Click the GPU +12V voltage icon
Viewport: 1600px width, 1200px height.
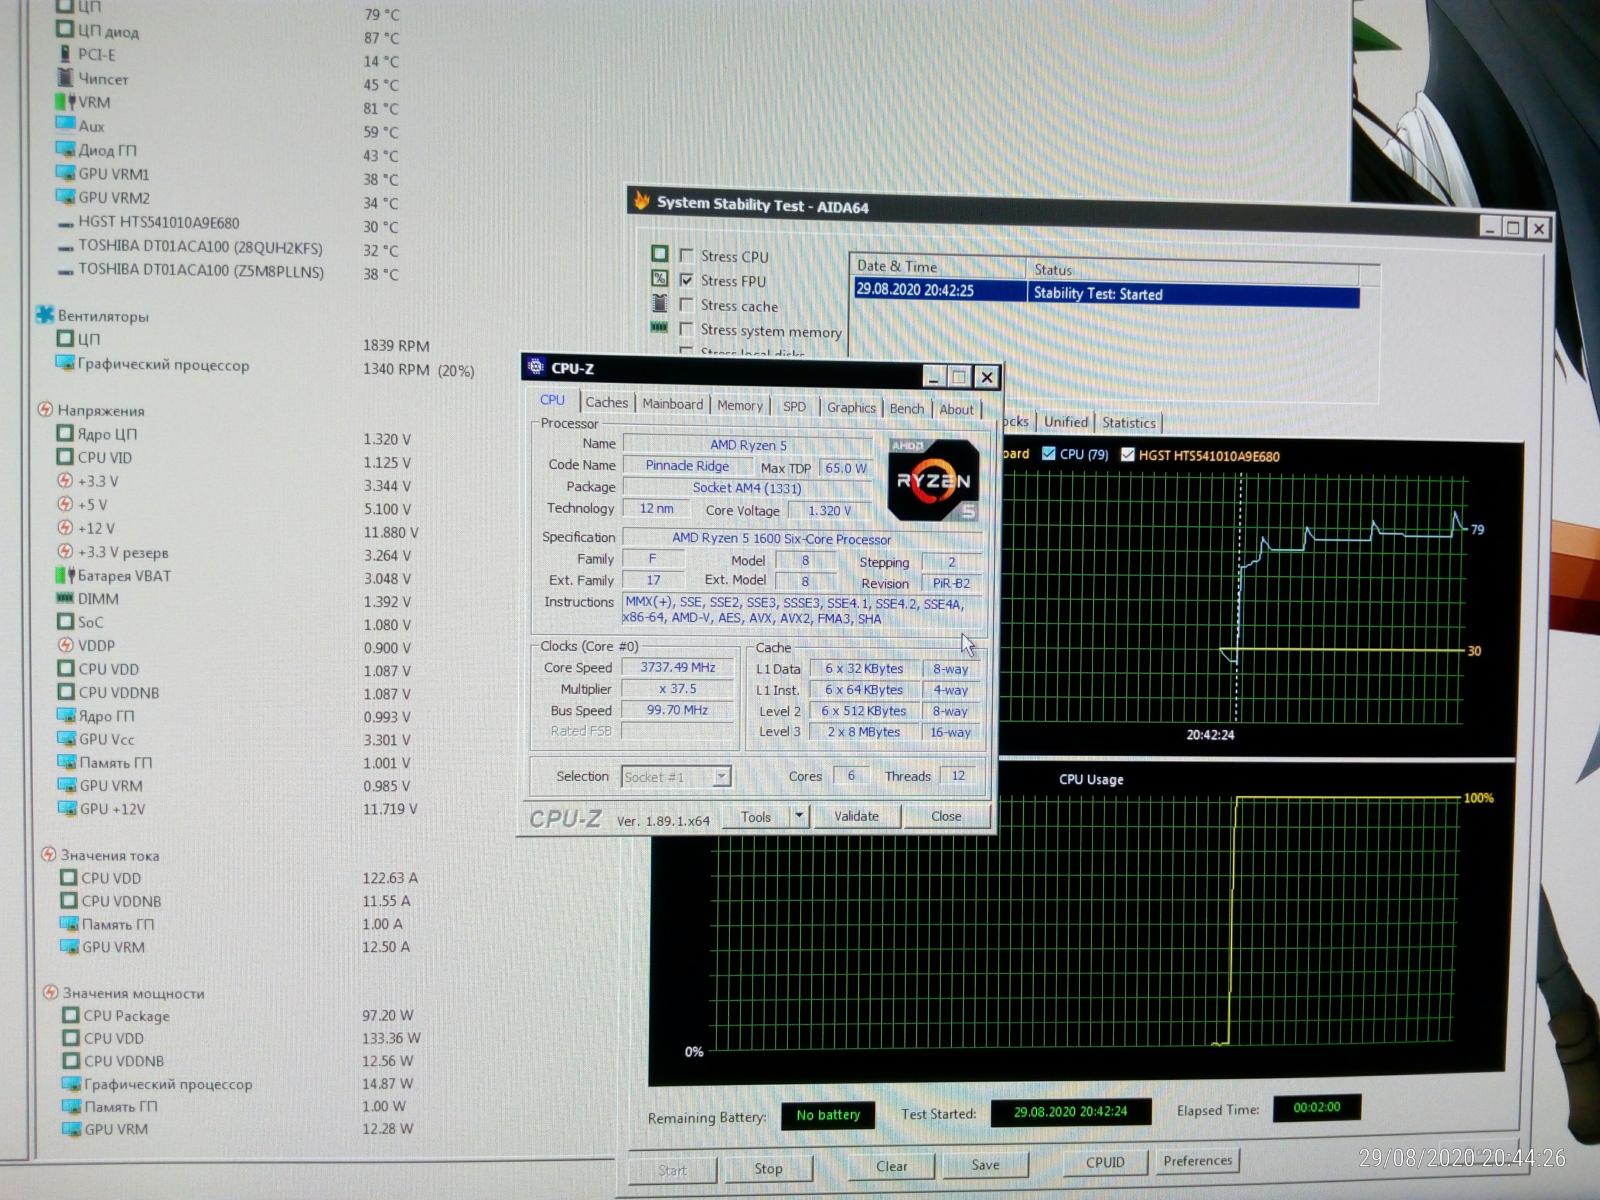click(67, 808)
